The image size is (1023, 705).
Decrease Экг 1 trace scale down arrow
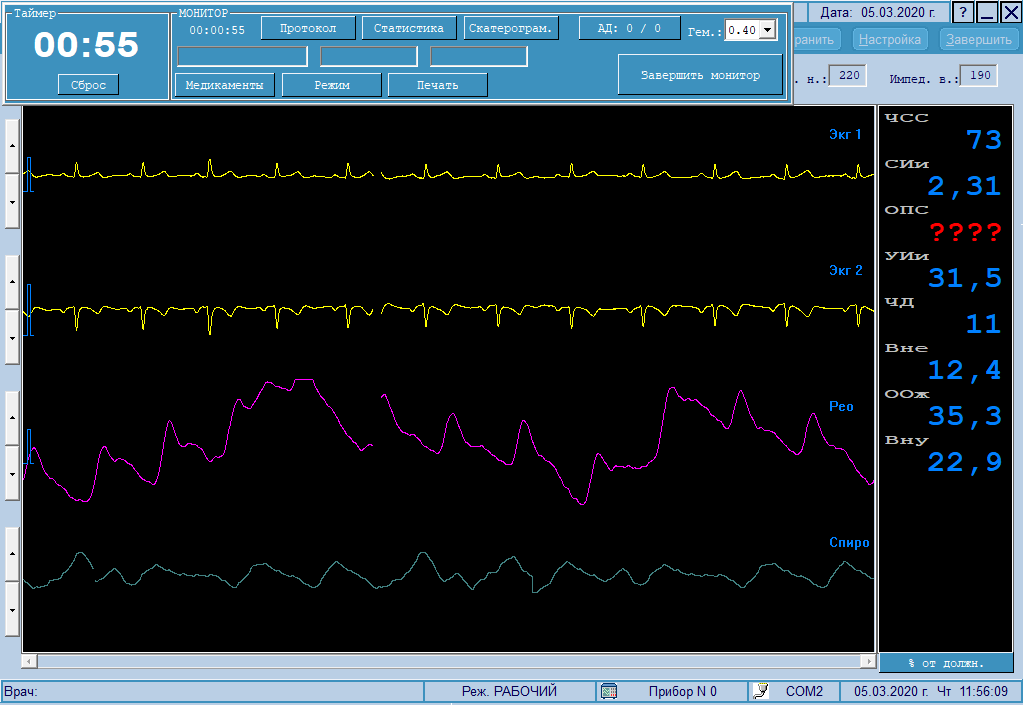coord(12,202)
